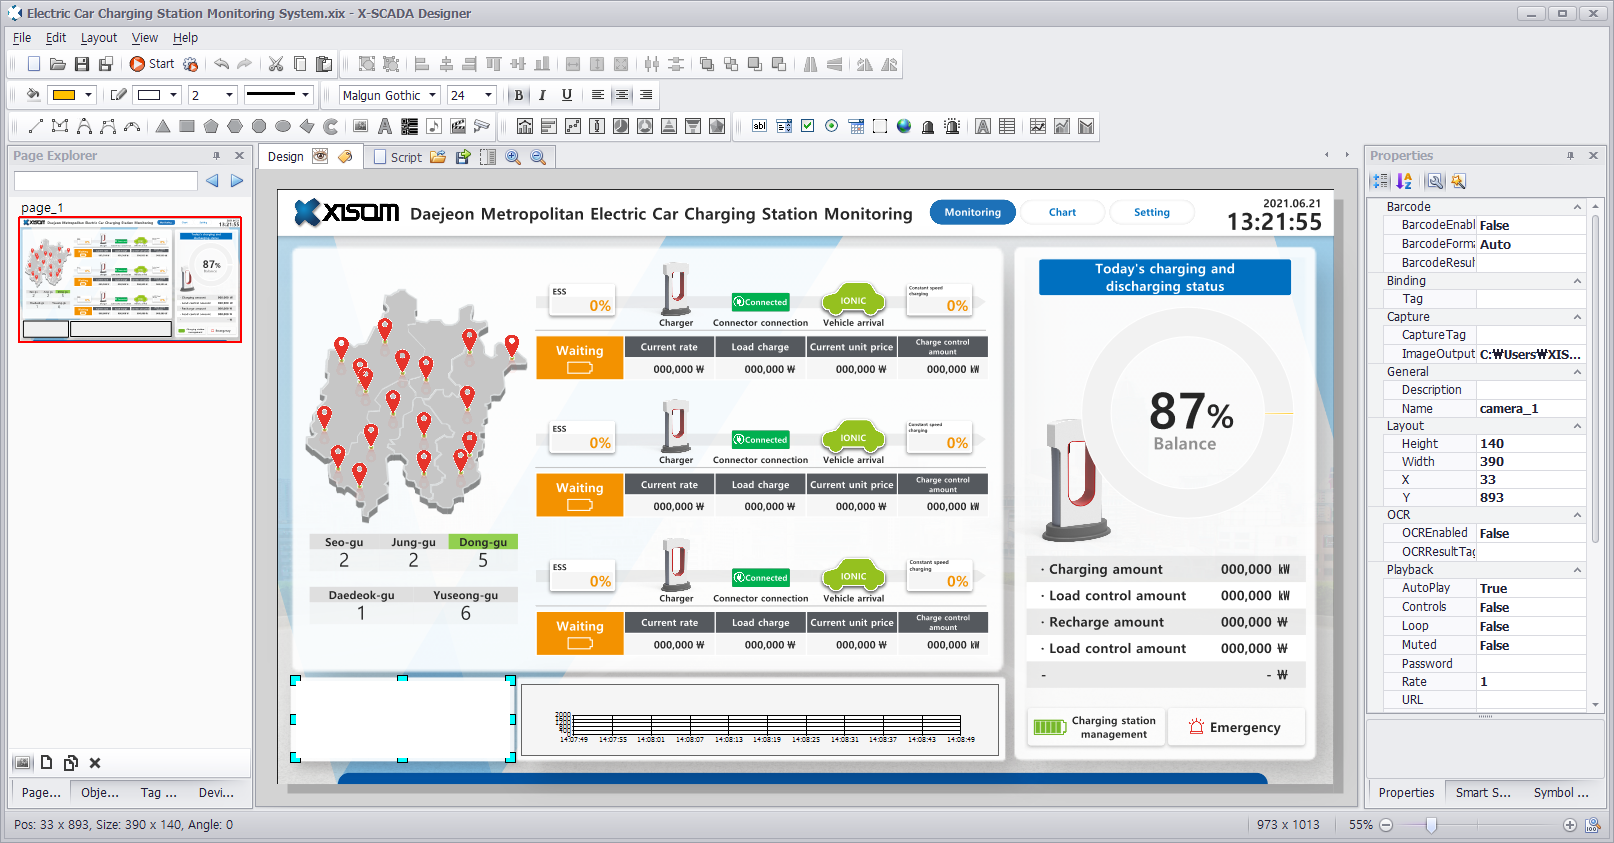The image size is (1614, 843).
Task: Click the orange fill color swatch
Action: click(x=64, y=95)
